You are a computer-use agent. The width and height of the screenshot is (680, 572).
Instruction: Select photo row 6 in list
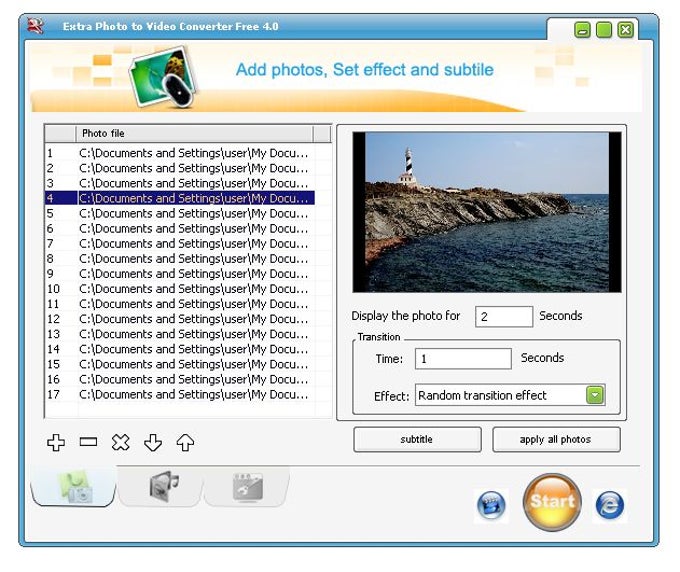point(180,229)
